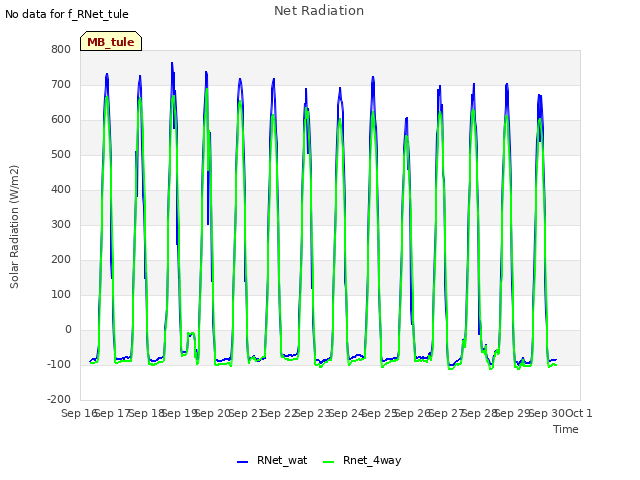Click the -100 y-axis tick label
The height and width of the screenshot is (480, 640).
(59, 364)
